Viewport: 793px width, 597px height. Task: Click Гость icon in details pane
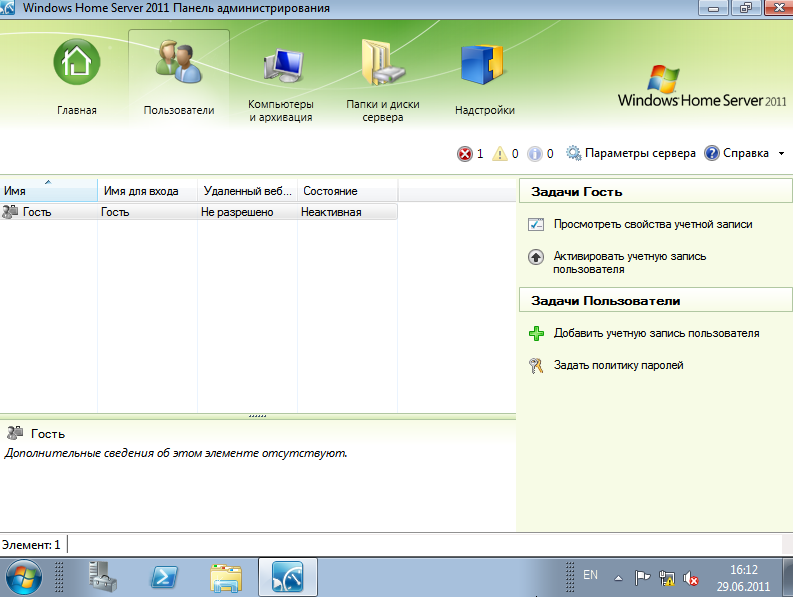(x=15, y=433)
